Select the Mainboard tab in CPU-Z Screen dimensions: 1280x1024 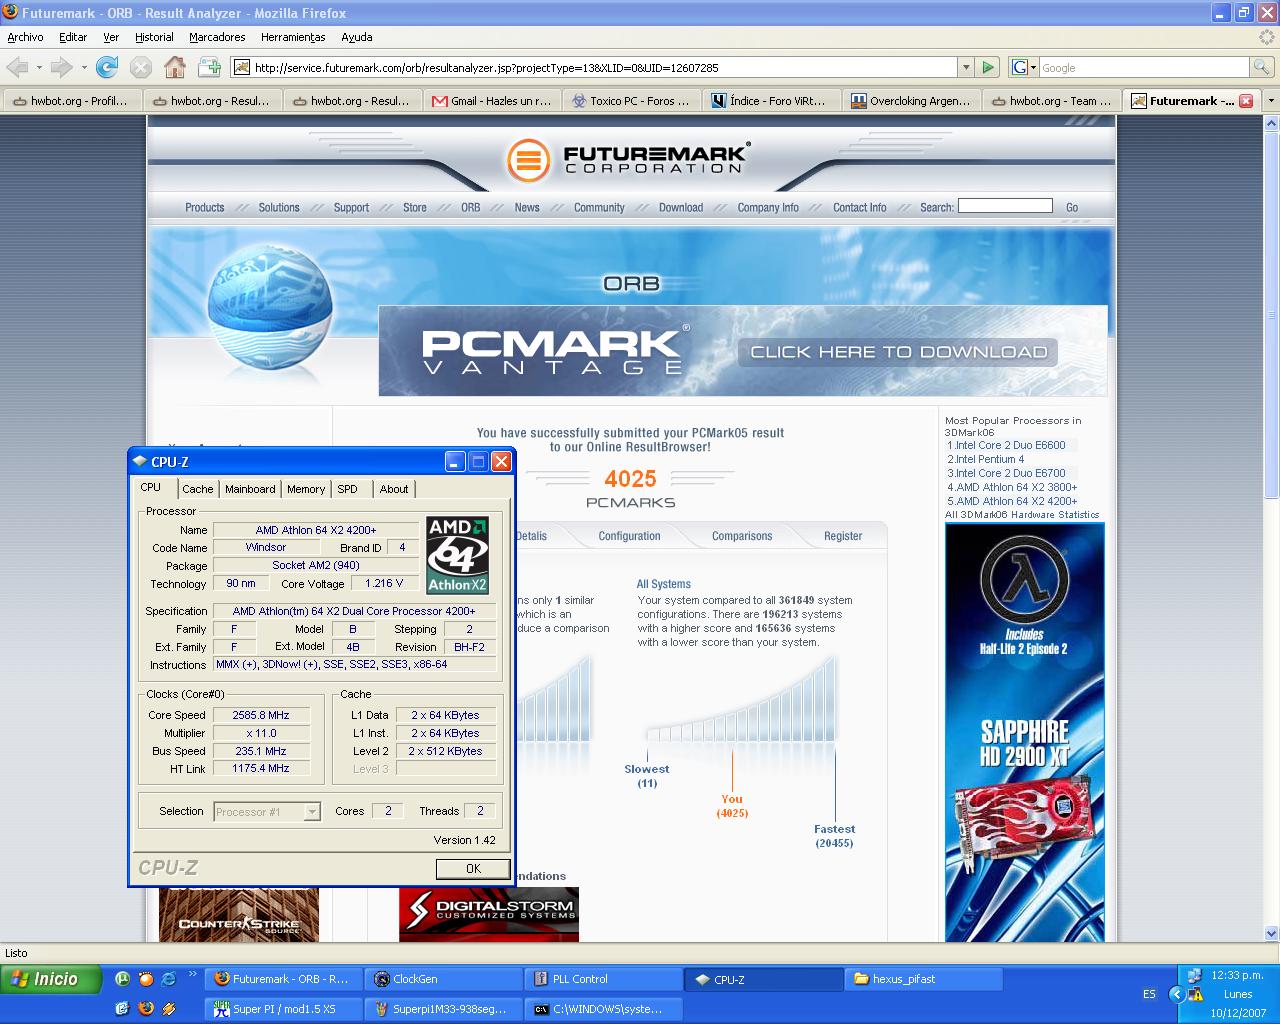[x=250, y=489]
